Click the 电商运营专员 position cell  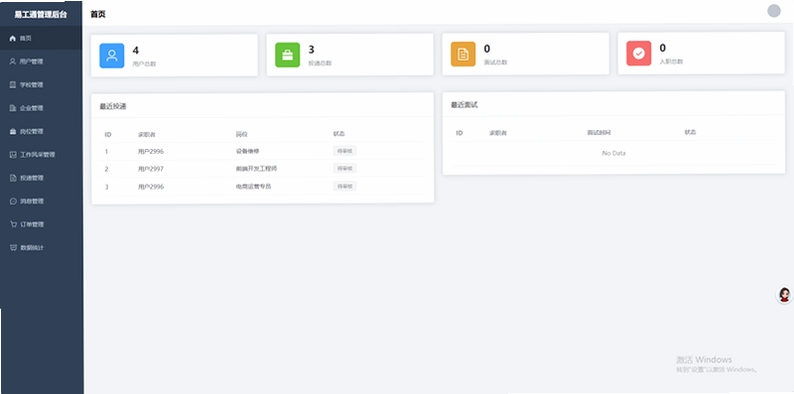253,186
